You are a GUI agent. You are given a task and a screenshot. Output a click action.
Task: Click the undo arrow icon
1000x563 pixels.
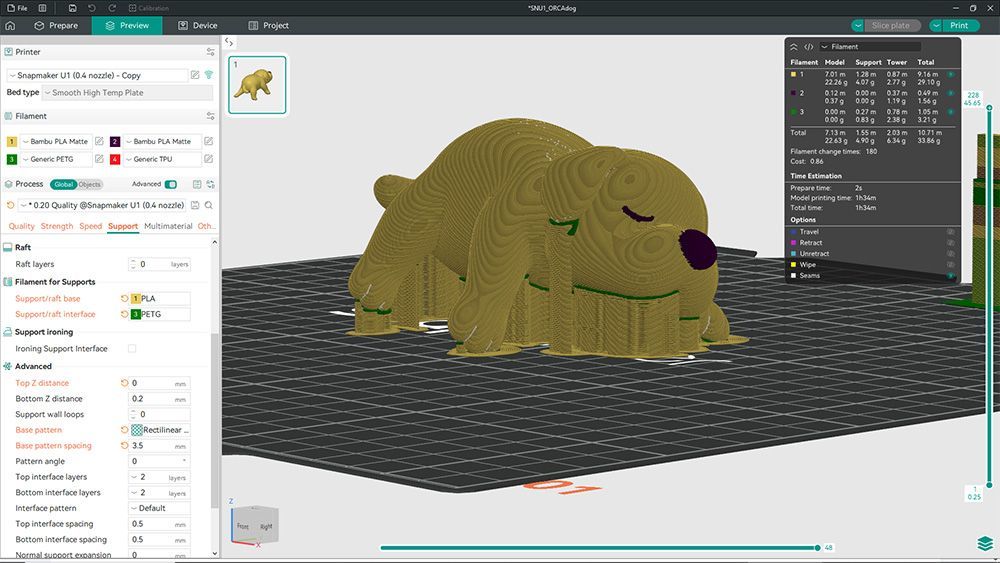[x=92, y=8]
